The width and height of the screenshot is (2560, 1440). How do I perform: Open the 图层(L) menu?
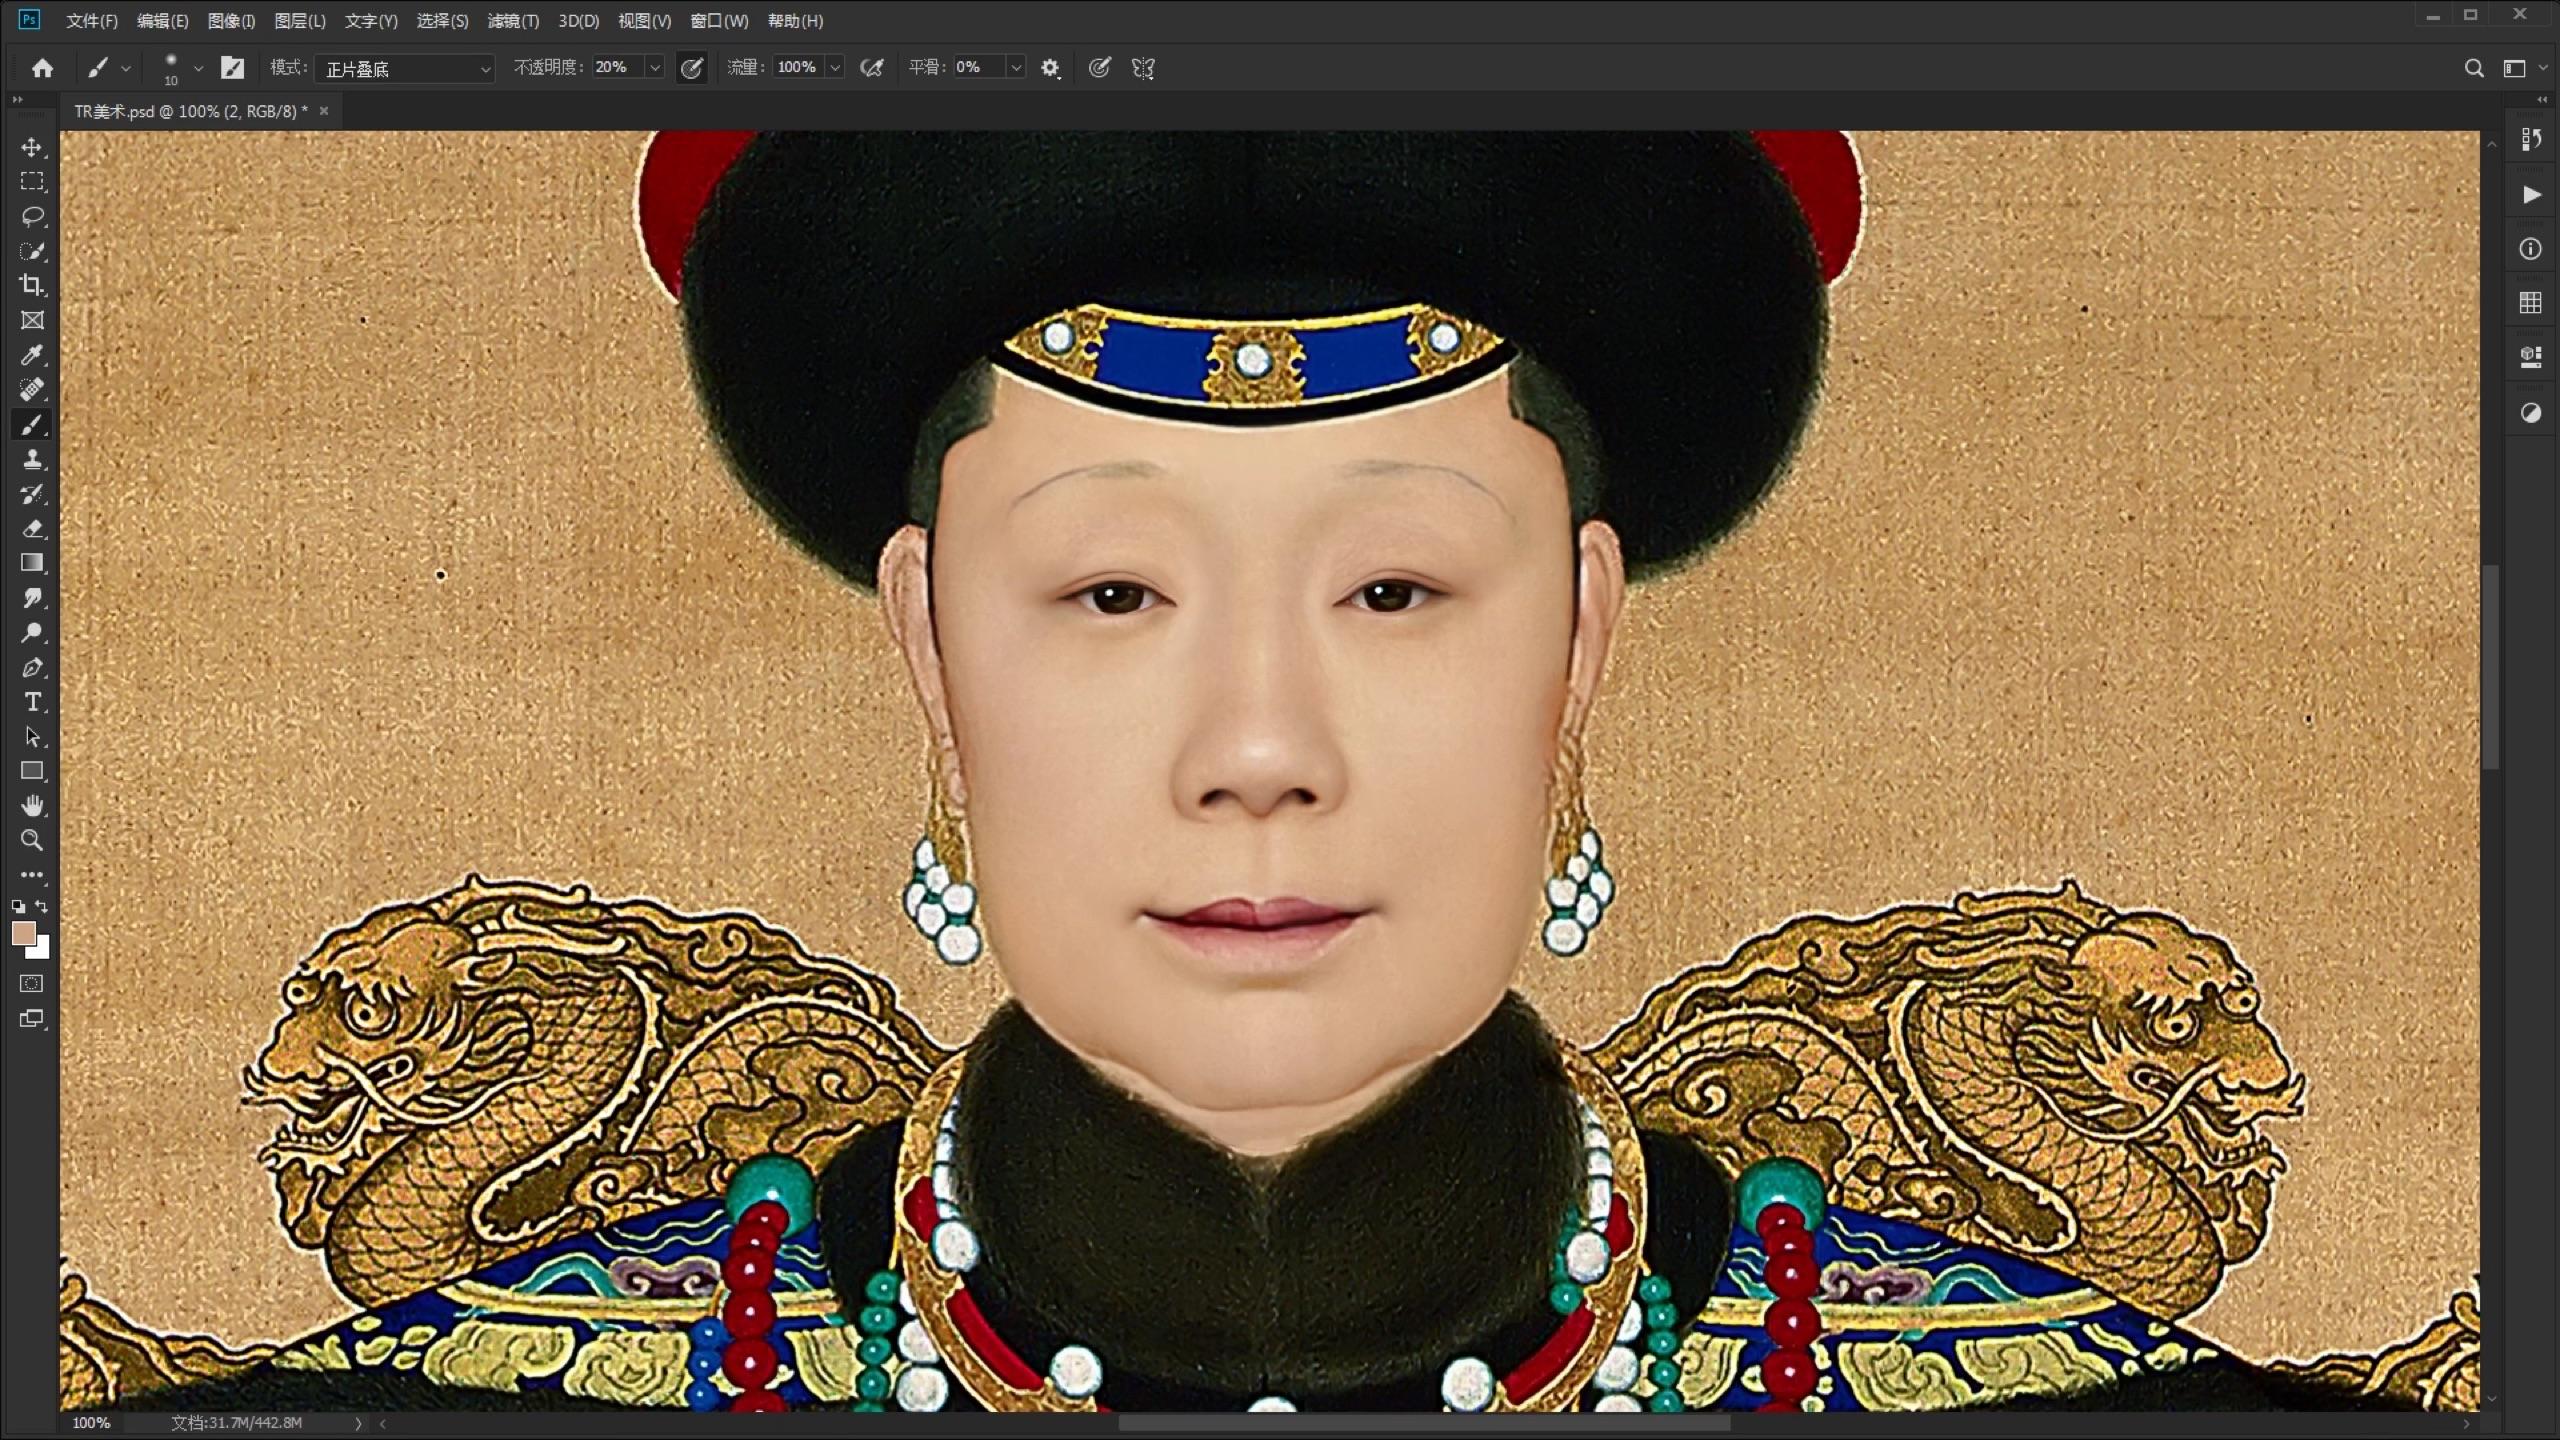[299, 21]
